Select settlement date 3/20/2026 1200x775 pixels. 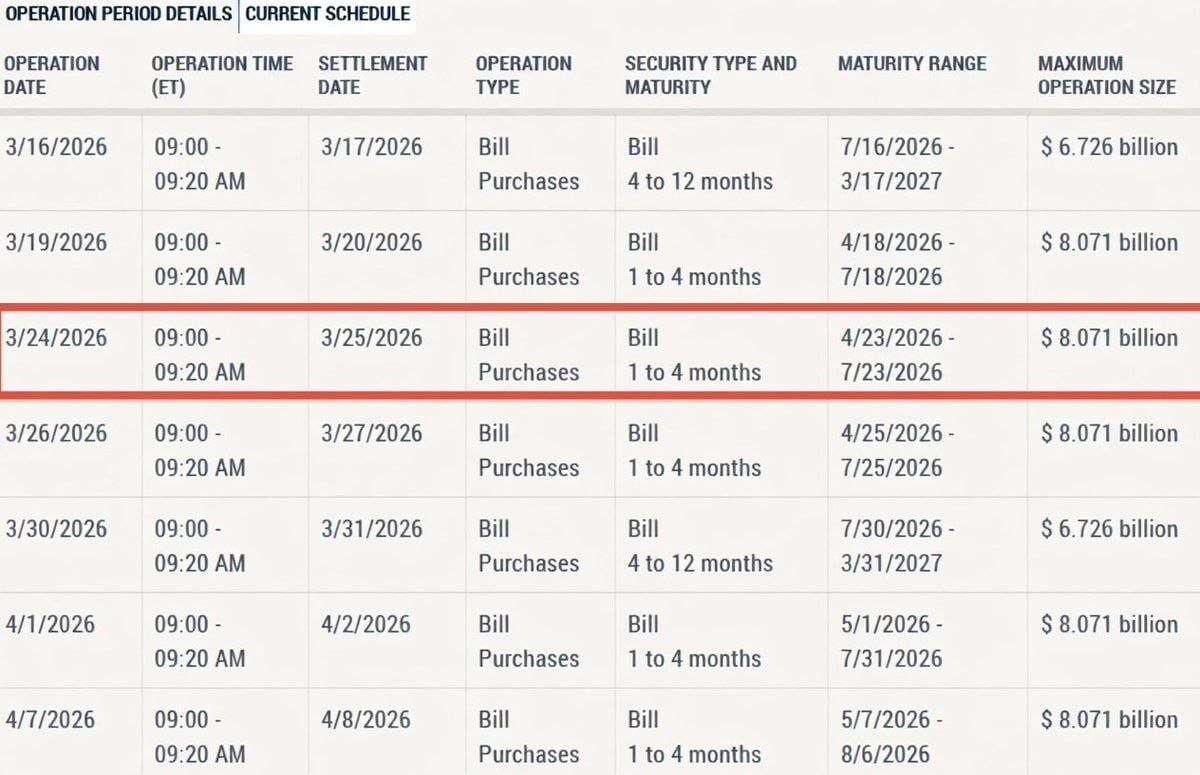pos(372,243)
